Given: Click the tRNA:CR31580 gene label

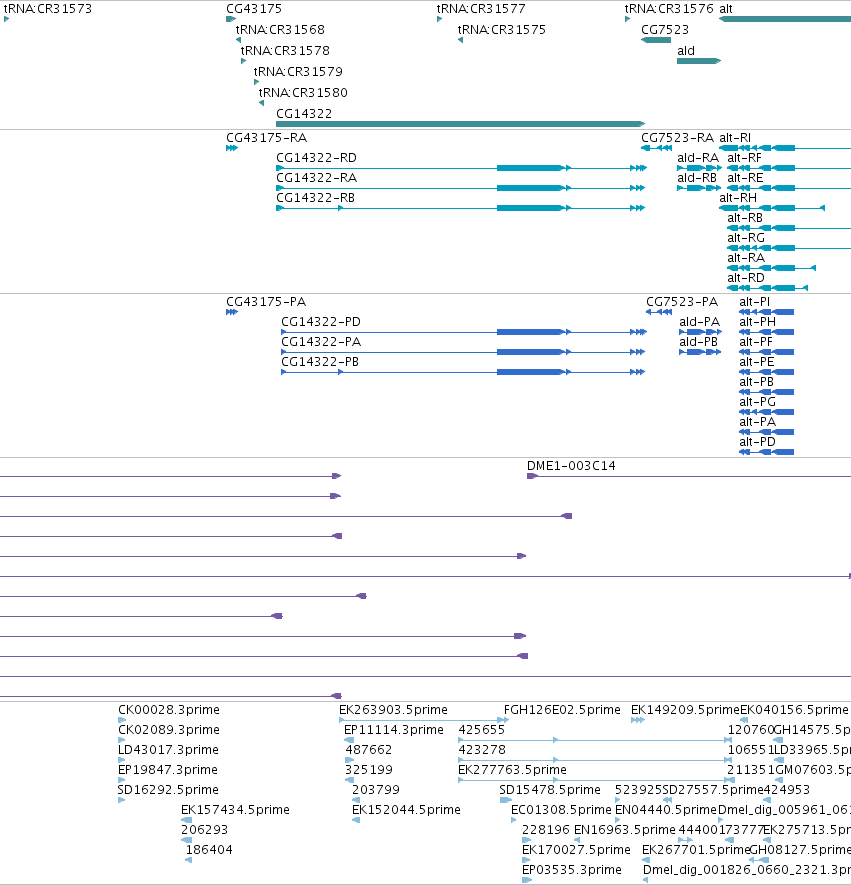Looking at the screenshot, I should 303,92.
